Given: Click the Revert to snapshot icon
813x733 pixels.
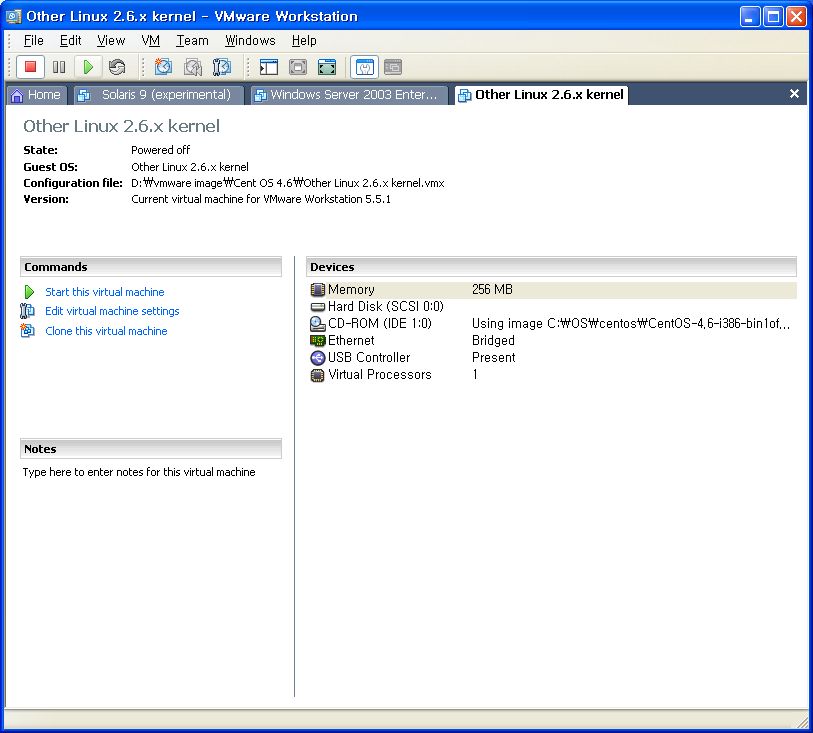Looking at the screenshot, I should point(192,67).
